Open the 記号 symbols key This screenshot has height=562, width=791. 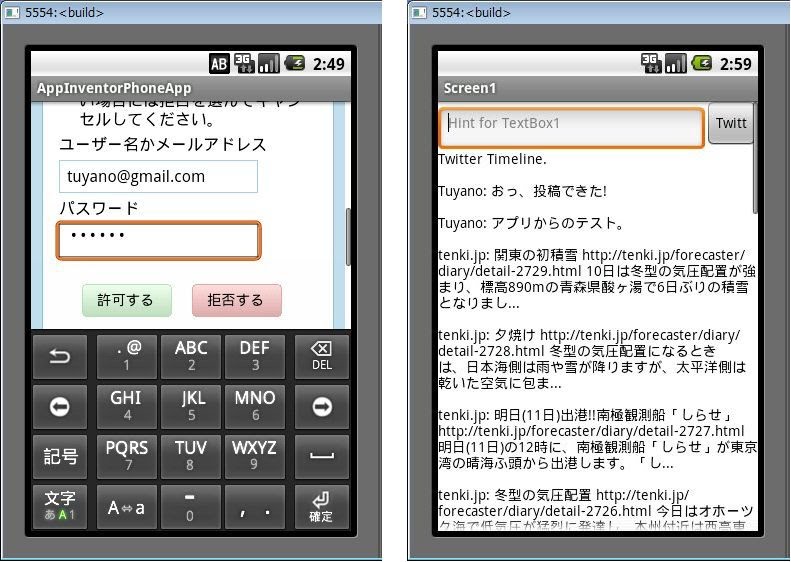(60, 456)
